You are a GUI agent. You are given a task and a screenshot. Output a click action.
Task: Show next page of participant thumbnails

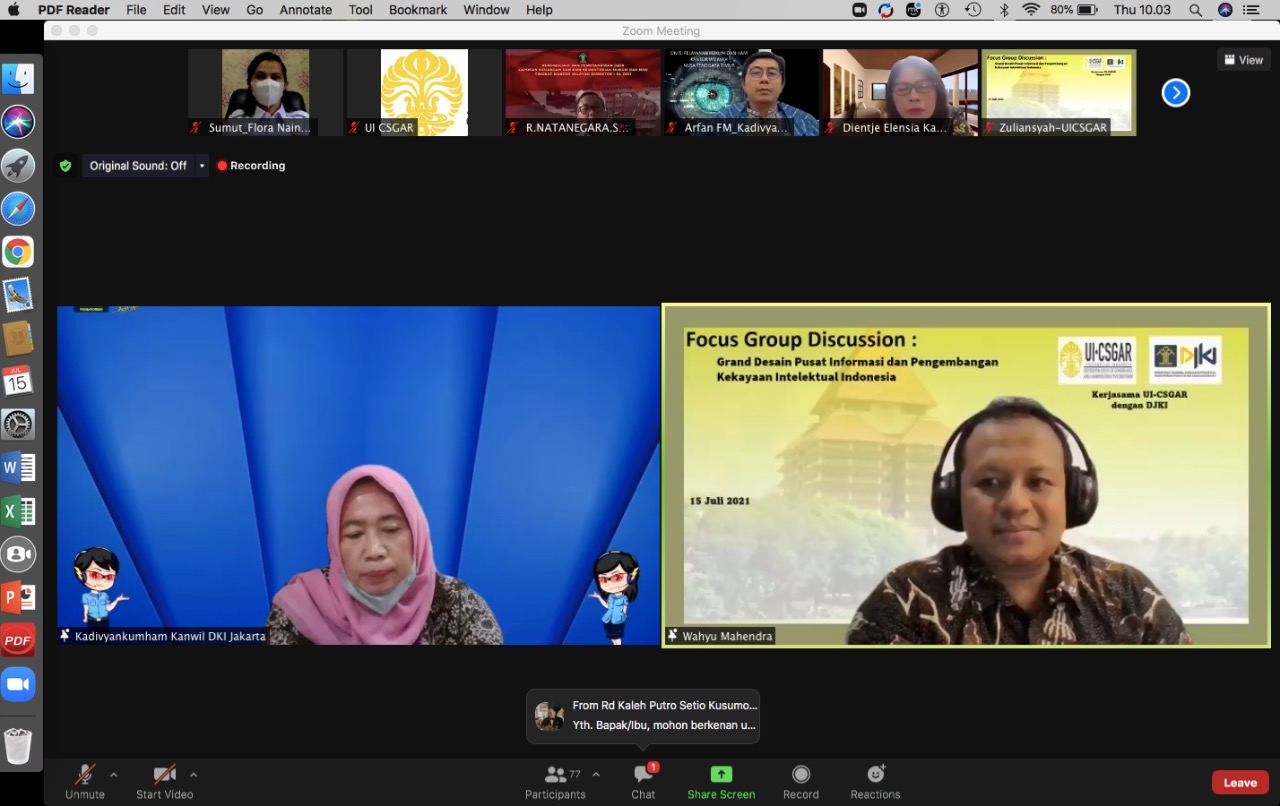[1175, 93]
